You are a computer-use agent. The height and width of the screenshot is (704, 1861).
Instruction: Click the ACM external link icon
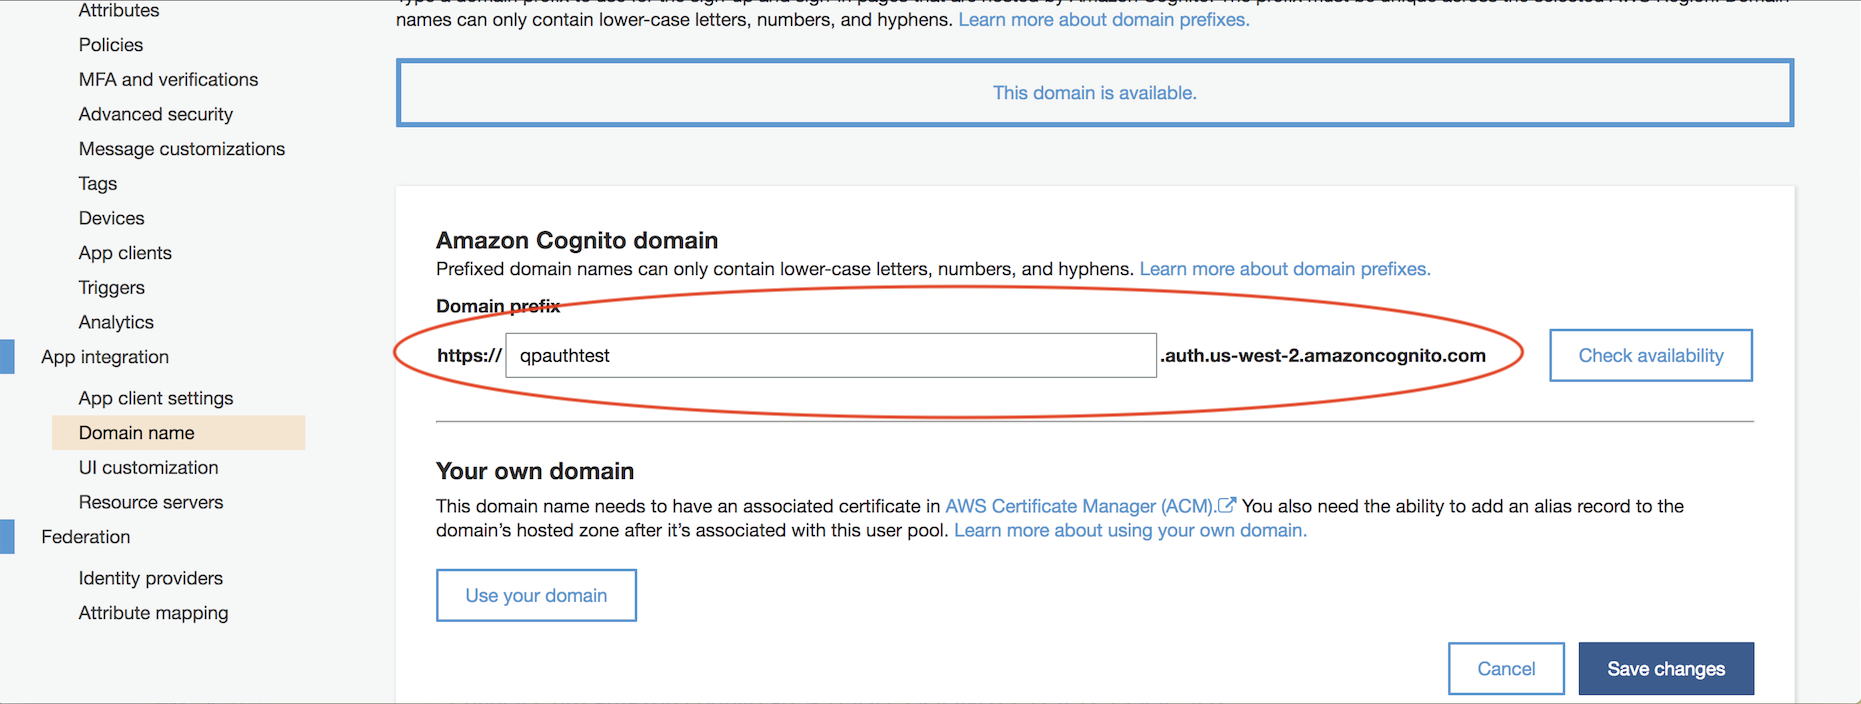click(1227, 505)
